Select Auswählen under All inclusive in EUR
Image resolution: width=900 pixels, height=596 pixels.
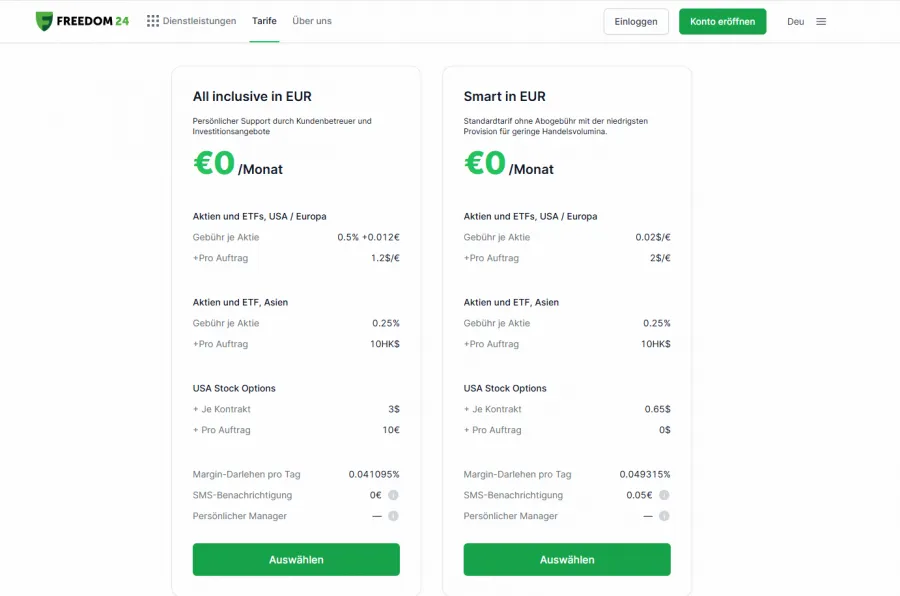pyautogui.click(x=296, y=559)
